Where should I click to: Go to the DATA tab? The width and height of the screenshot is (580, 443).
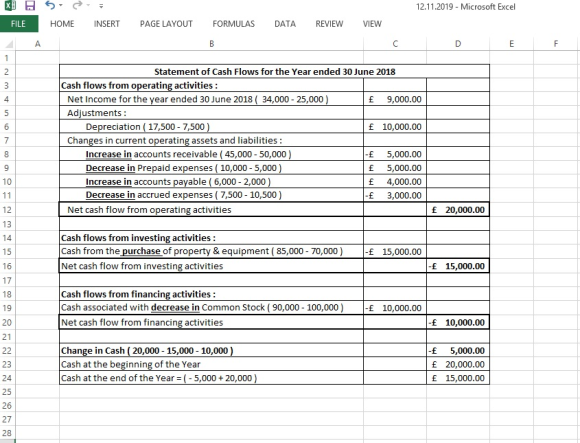(285, 24)
